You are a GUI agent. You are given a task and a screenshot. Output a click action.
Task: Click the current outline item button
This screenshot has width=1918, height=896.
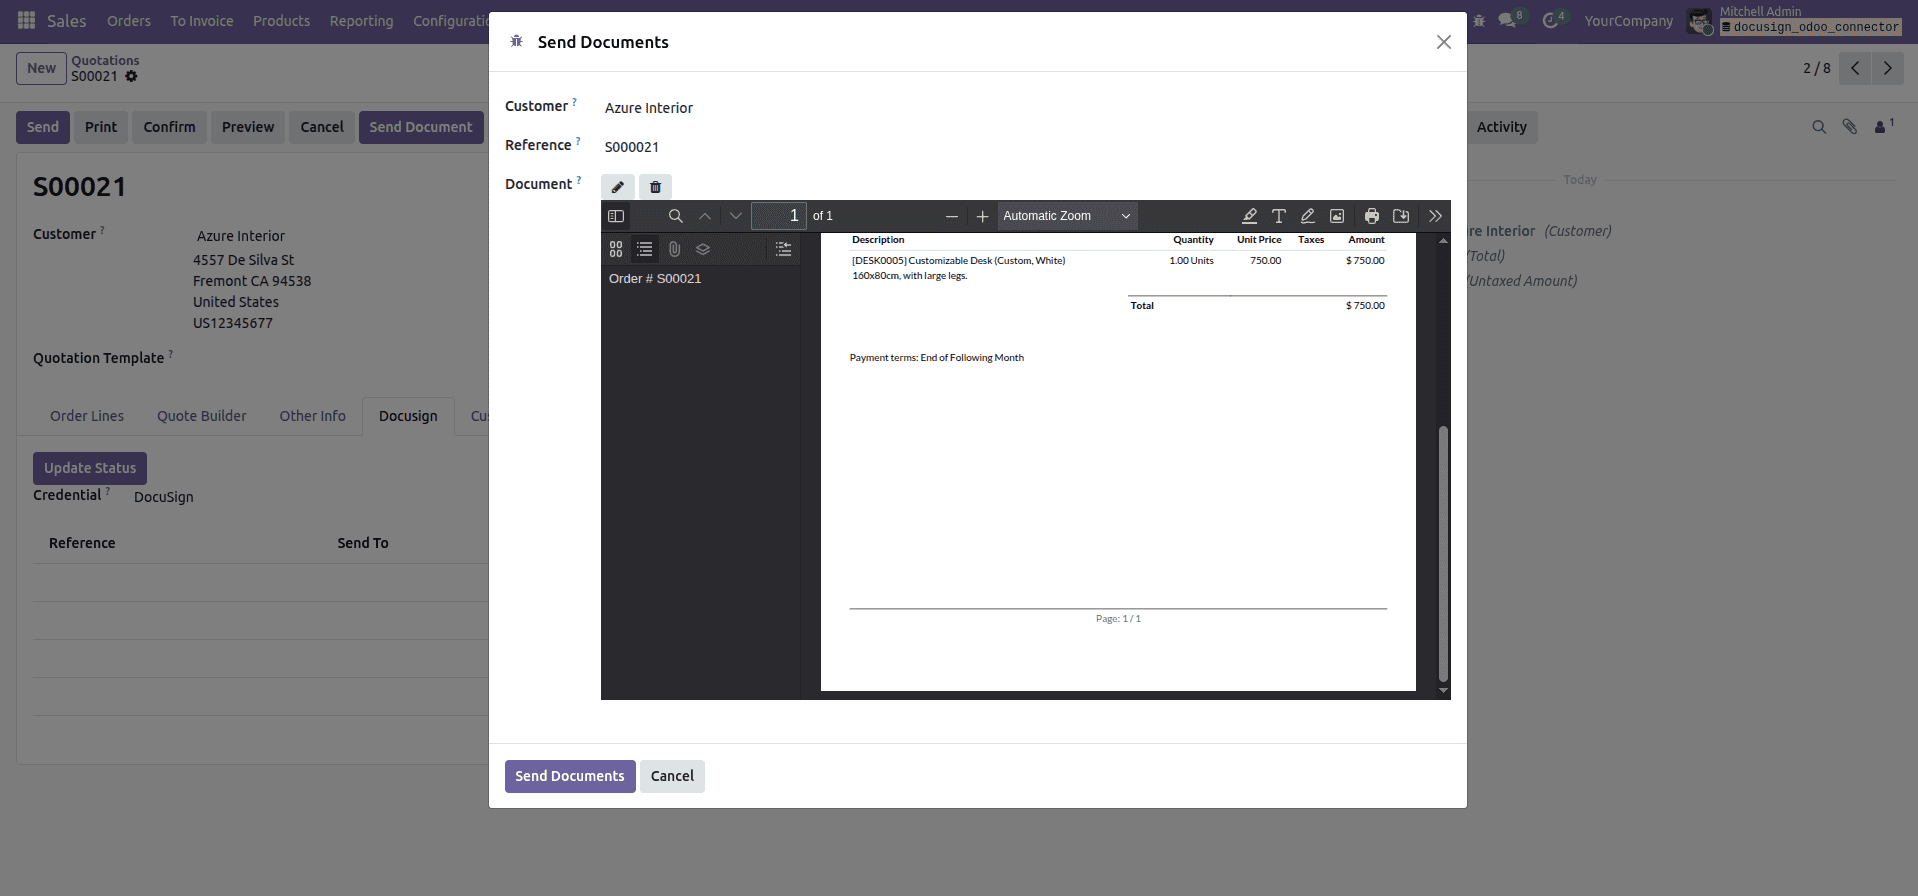click(x=784, y=249)
